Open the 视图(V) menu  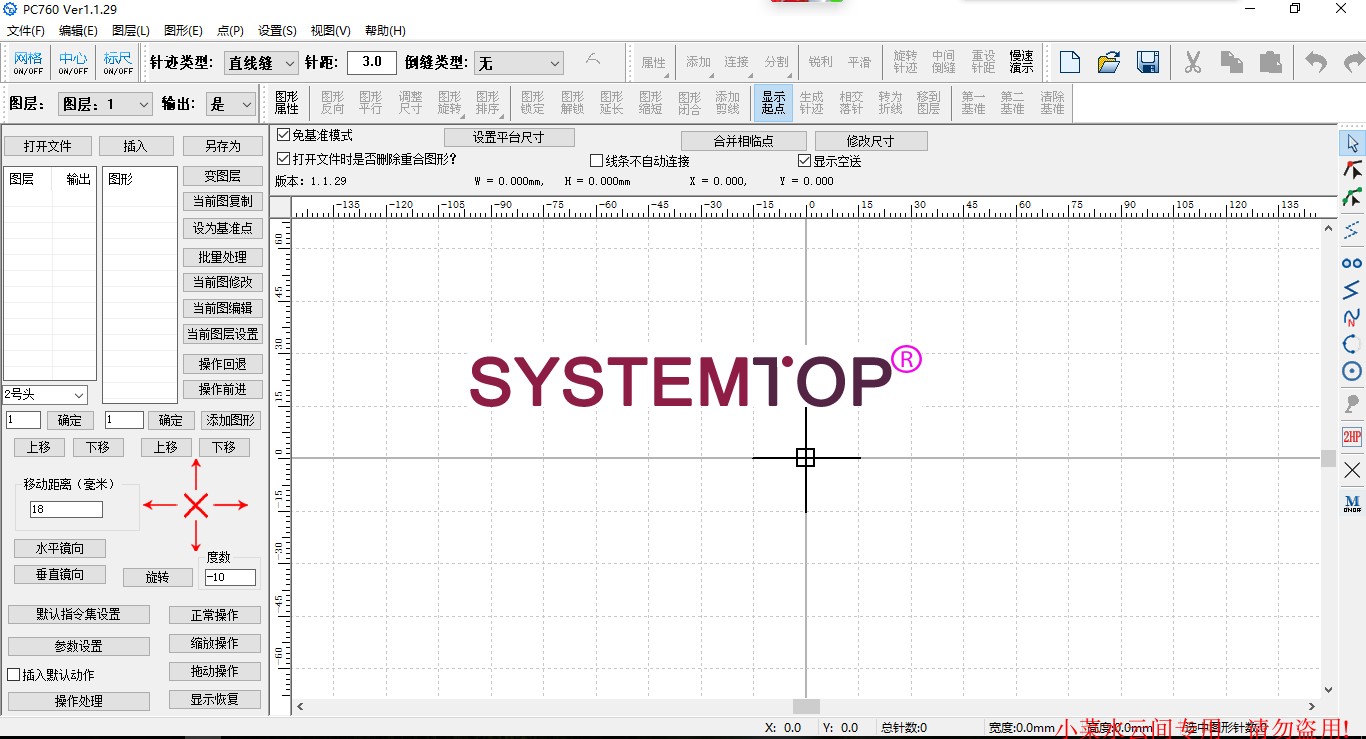point(330,30)
